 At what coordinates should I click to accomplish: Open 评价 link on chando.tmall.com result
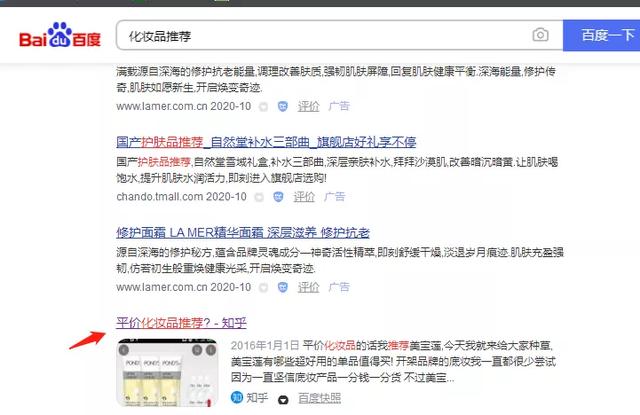point(304,197)
